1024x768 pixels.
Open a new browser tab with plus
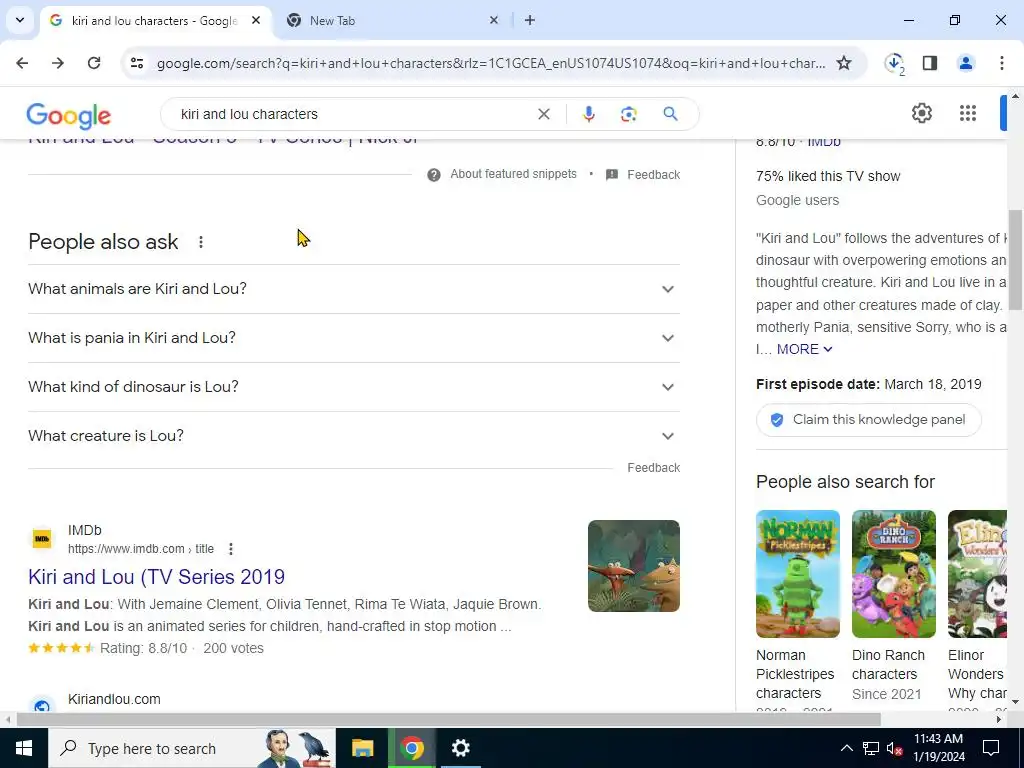[x=530, y=20]
